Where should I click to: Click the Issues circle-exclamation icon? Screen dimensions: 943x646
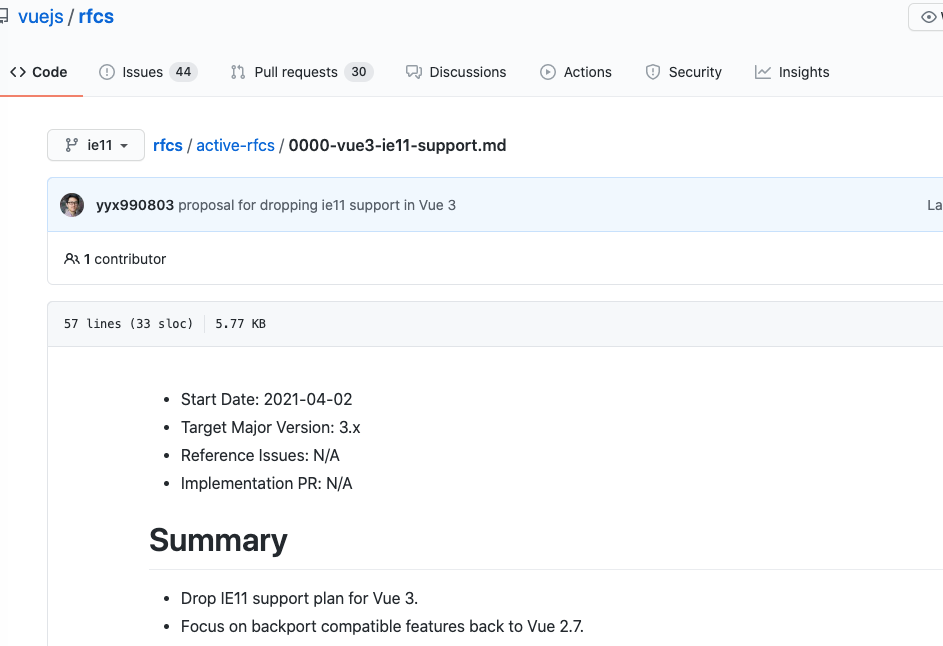pos(106,72)
